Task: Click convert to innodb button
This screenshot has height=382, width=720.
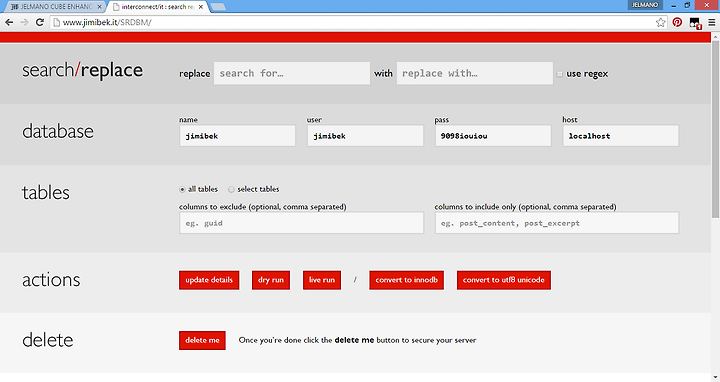Action: pyautogui.click(x=406, y=280)
